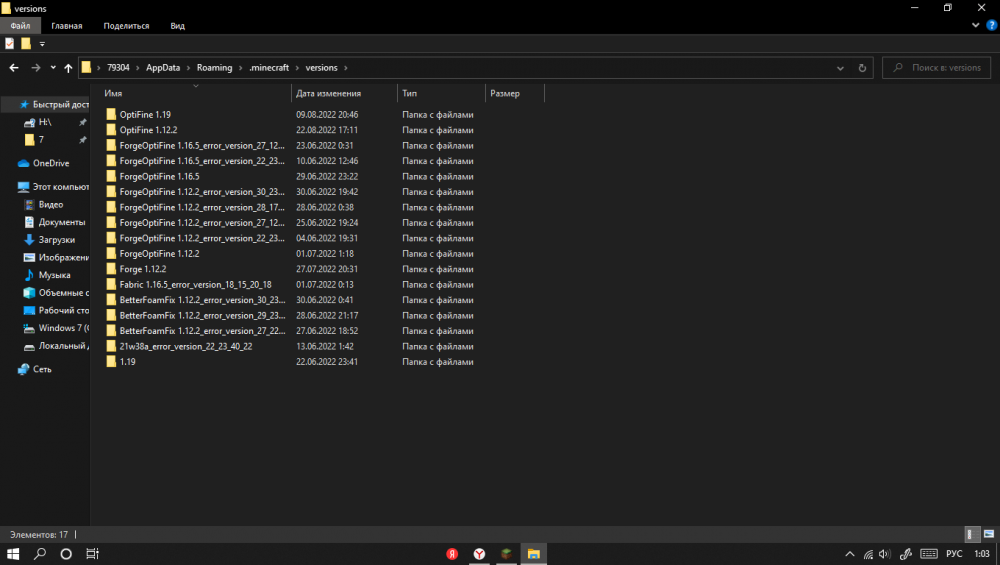Select Fabric 1.16.5_error_version_18_15_20_18 folder
The width and height of the screenshot is (1000, 565).
pyautogui.click(x=195, y=284)
